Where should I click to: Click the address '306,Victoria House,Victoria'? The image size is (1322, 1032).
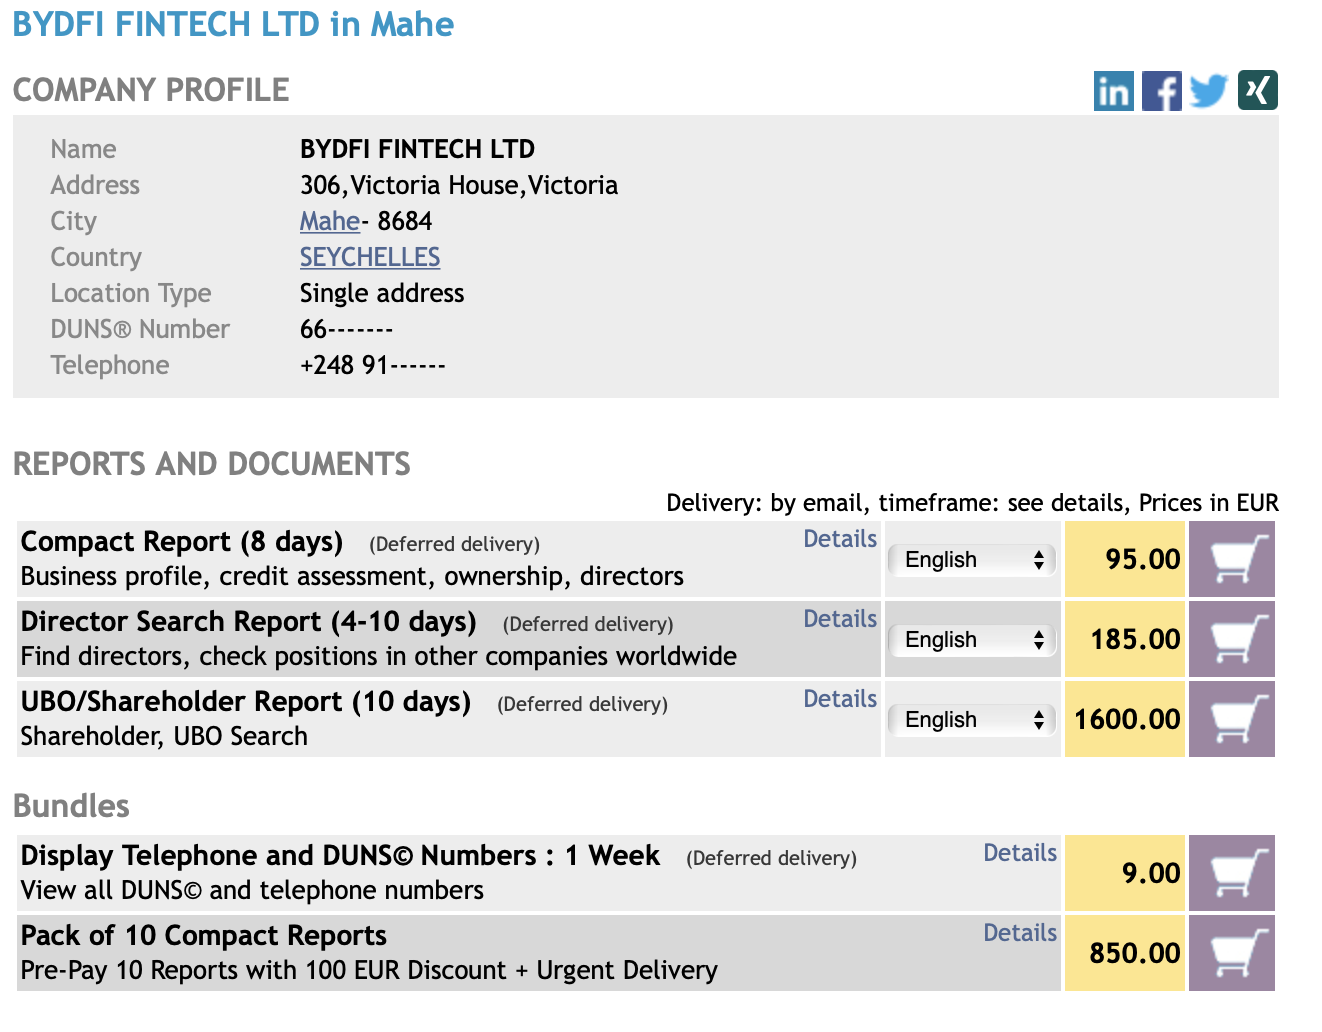pos(459,185)
